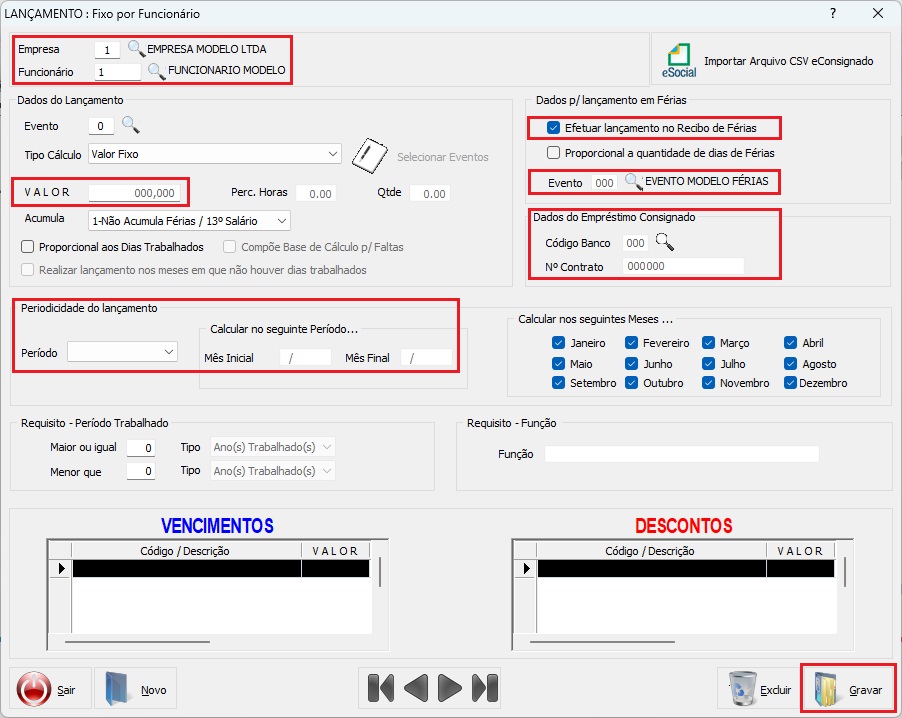The width and height of the screenshot is (902, 718).
Task: Click the magnifier icon beside Empresa field
Action: [x=136, y=48]
